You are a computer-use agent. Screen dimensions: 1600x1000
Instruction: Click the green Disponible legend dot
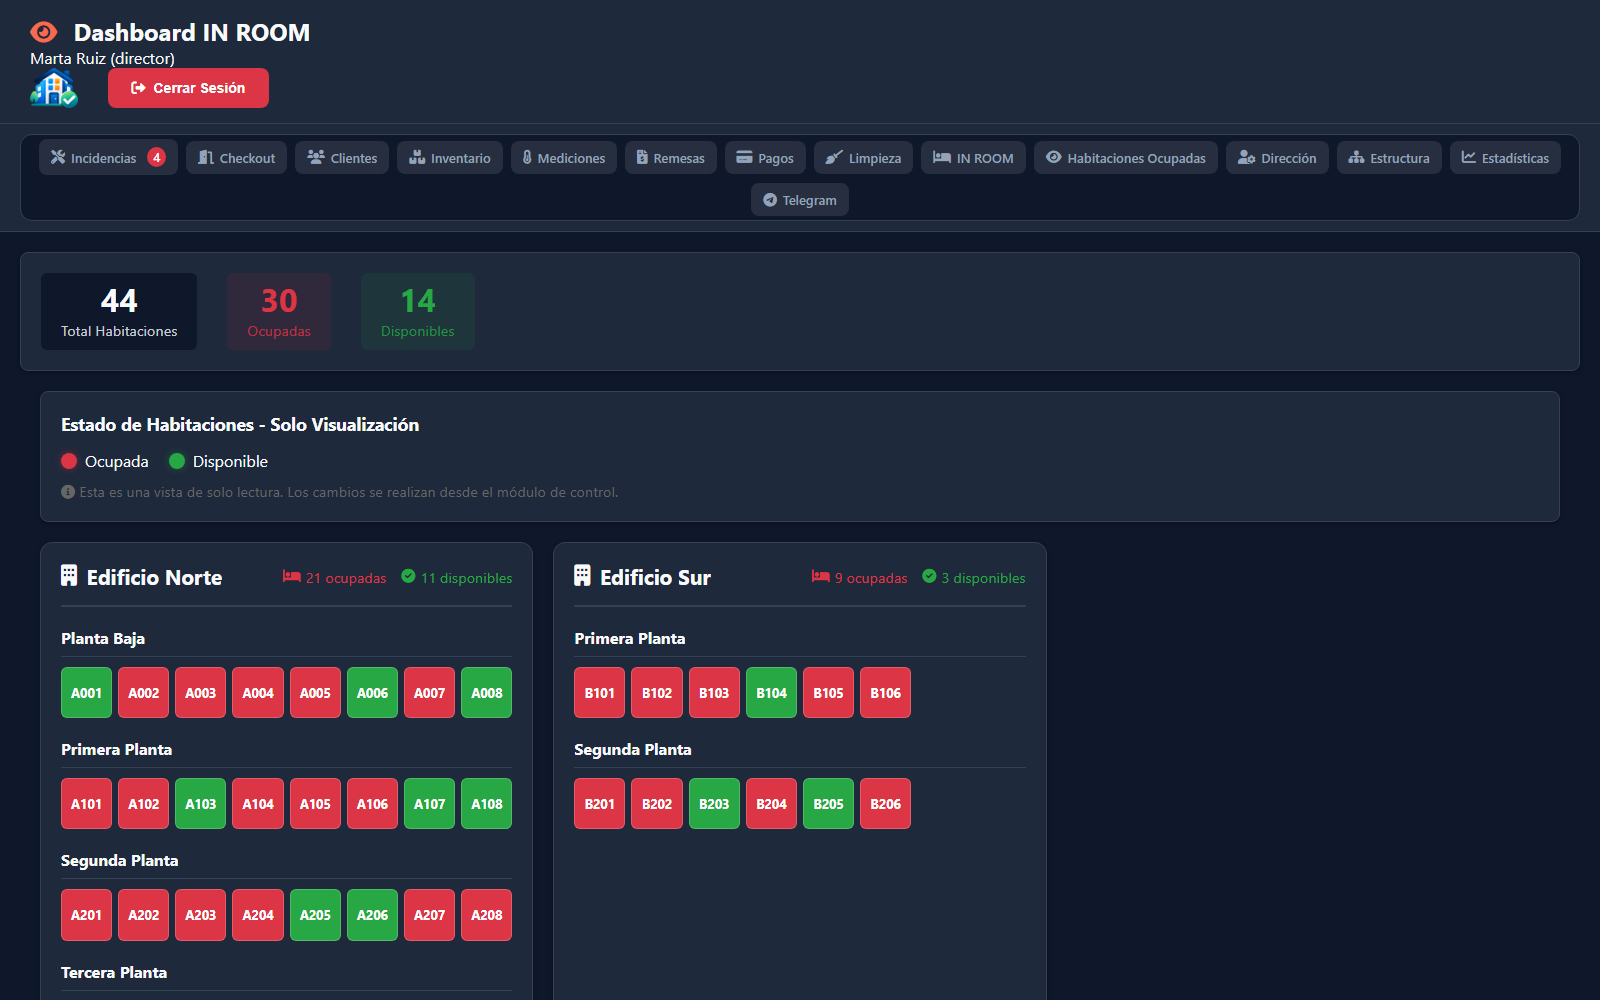(x=177, y=461)
